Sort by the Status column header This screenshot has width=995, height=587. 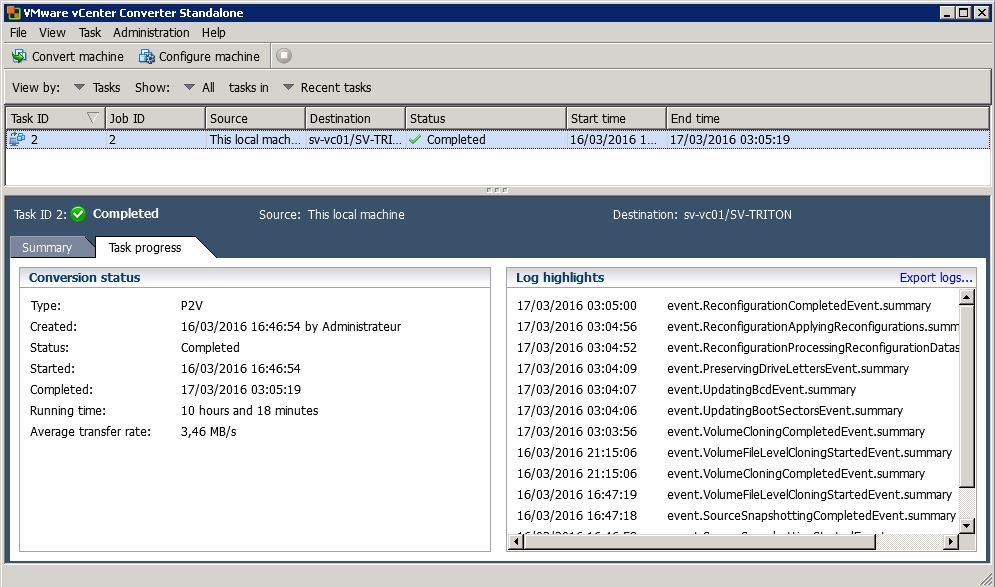click(x=485, y=118)
